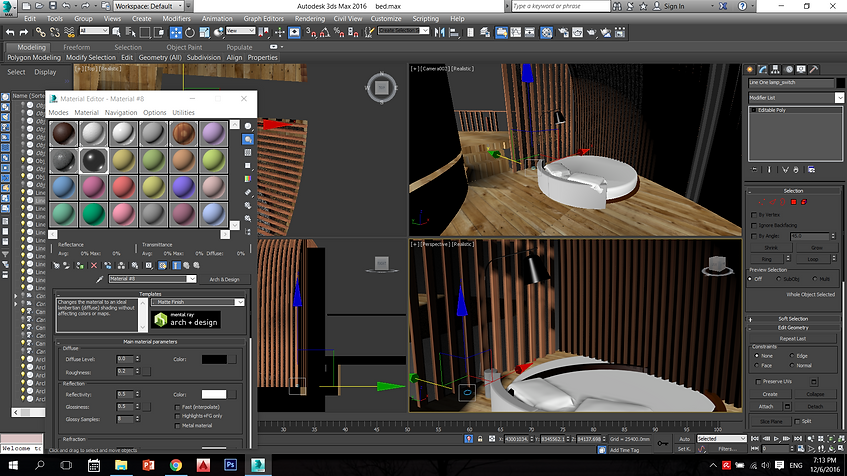The height and width of the screenshot is (476, 847).
Task: Click the Redo arrow in main toolbar
Action: (24, 32)
